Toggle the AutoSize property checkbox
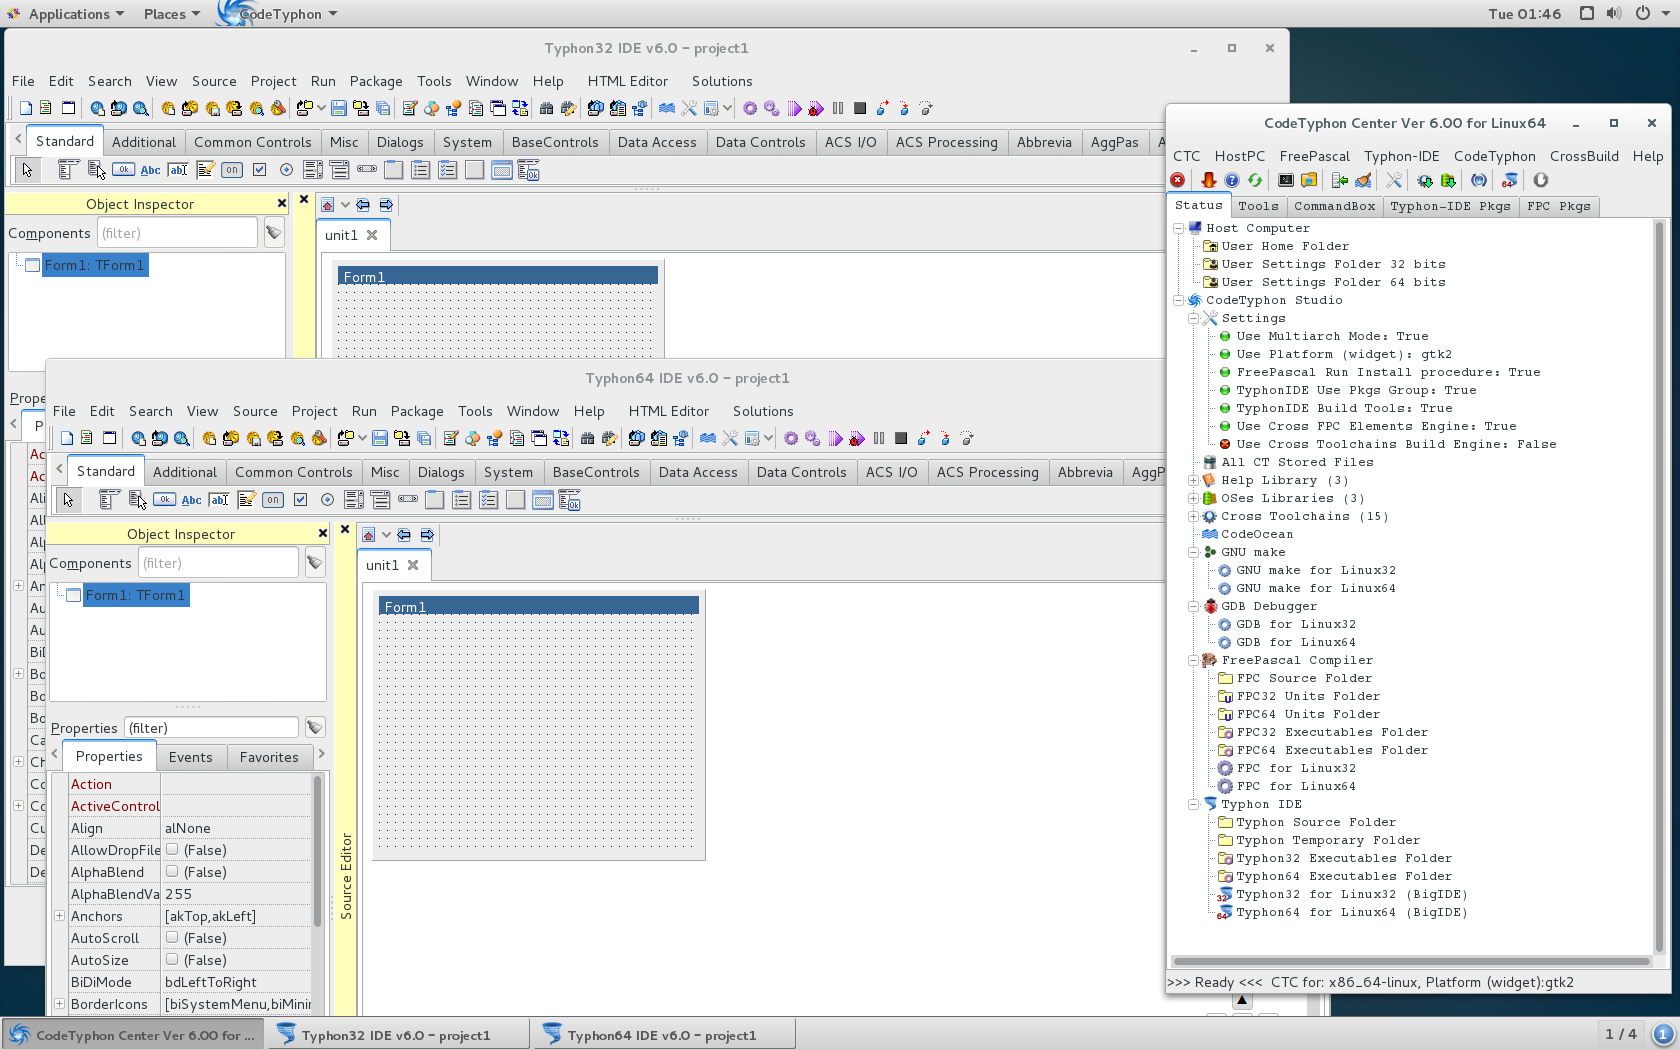This screenshot has height=1050, width=1680. 172,959
